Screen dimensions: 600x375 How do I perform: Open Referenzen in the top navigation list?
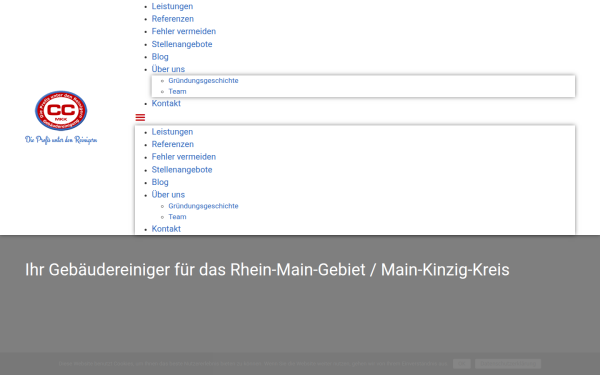point(173,19)
